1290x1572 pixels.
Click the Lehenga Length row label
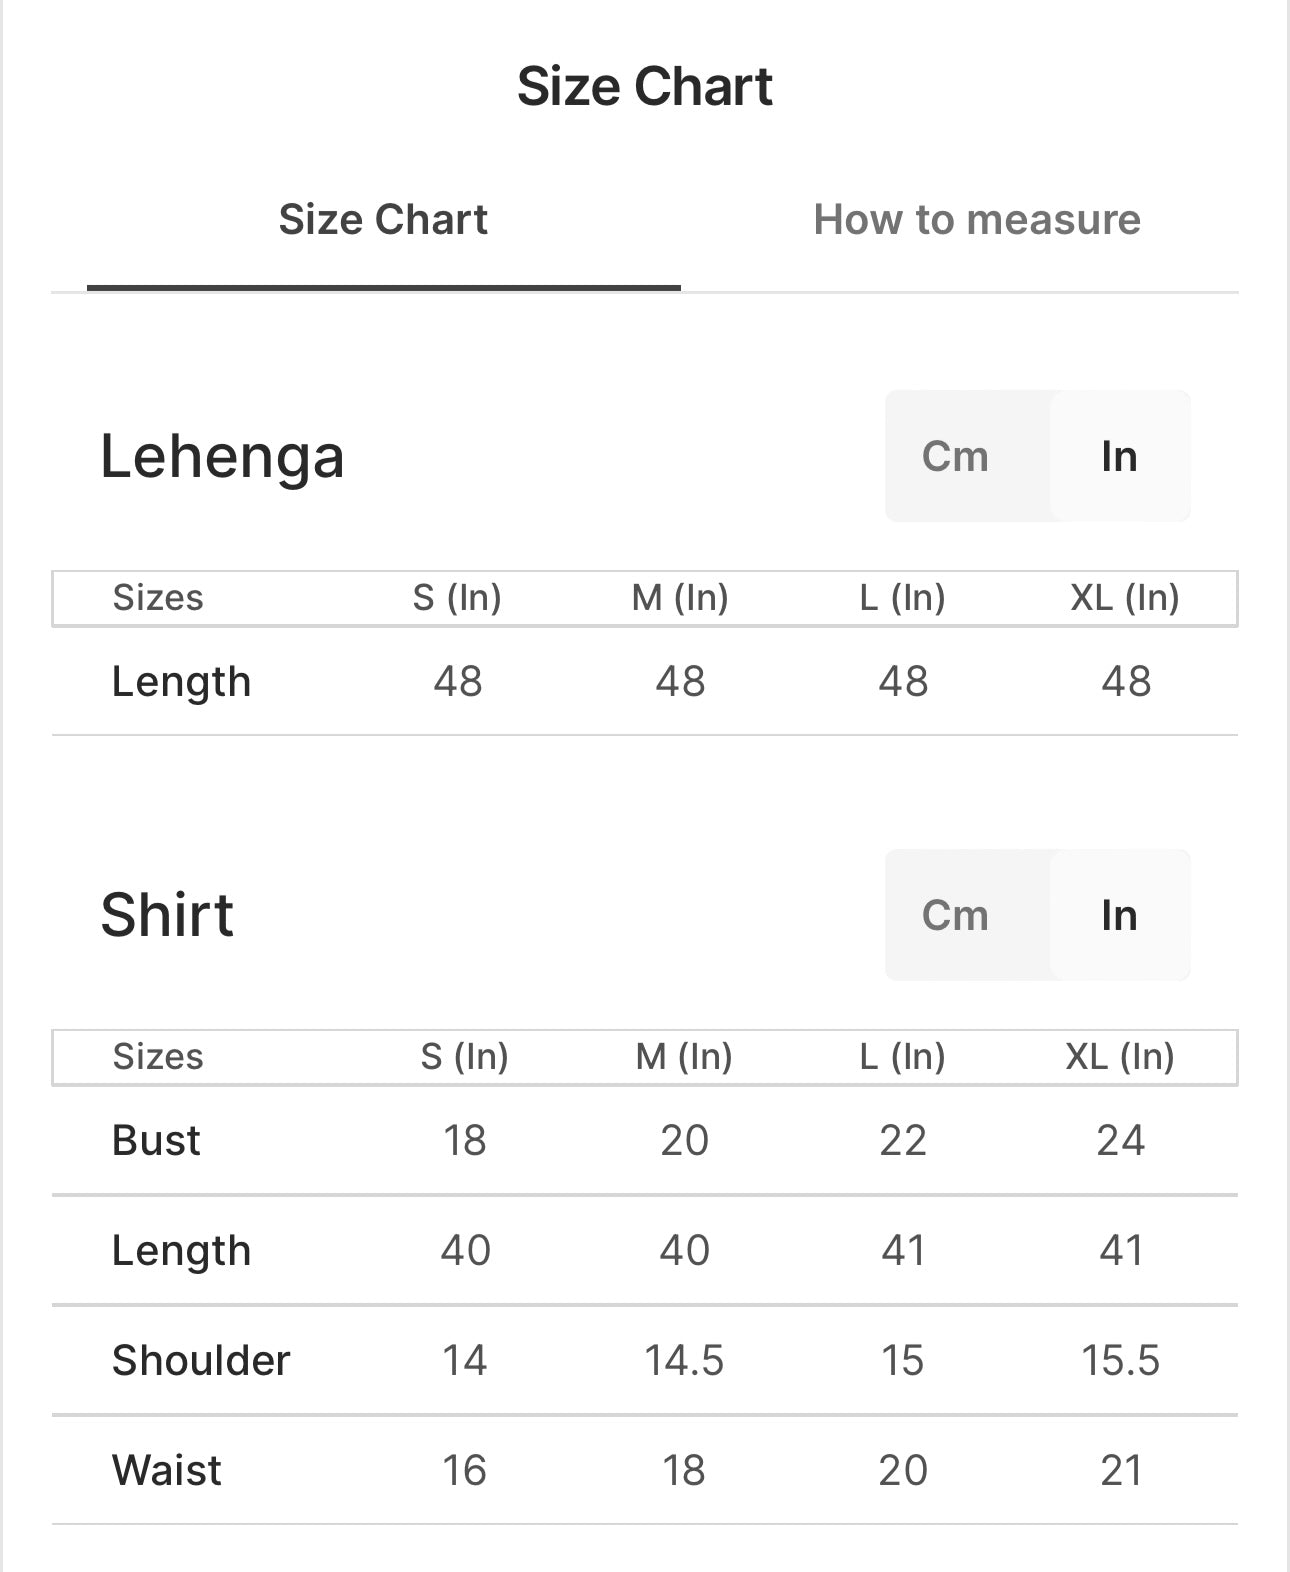pyautogui.click(x=181, y=682)
